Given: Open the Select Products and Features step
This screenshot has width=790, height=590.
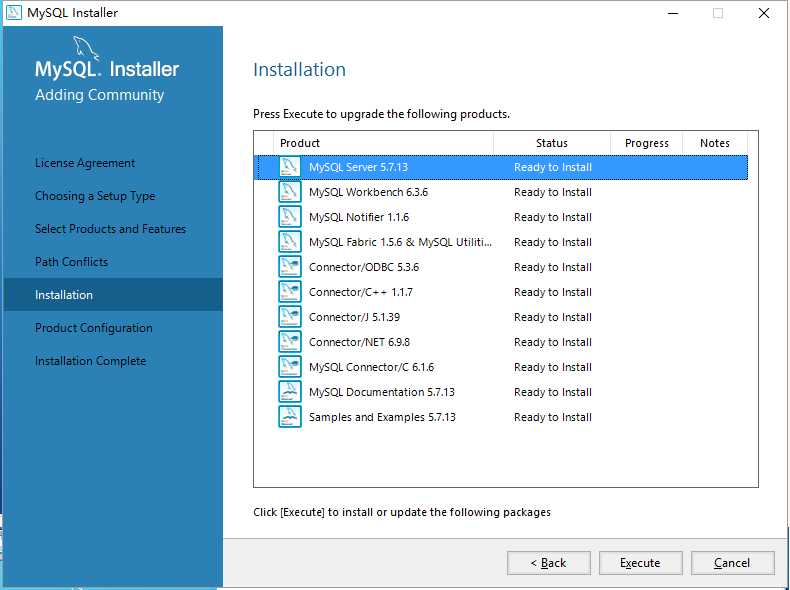Looking at the screenshot, I should [110, 229].
